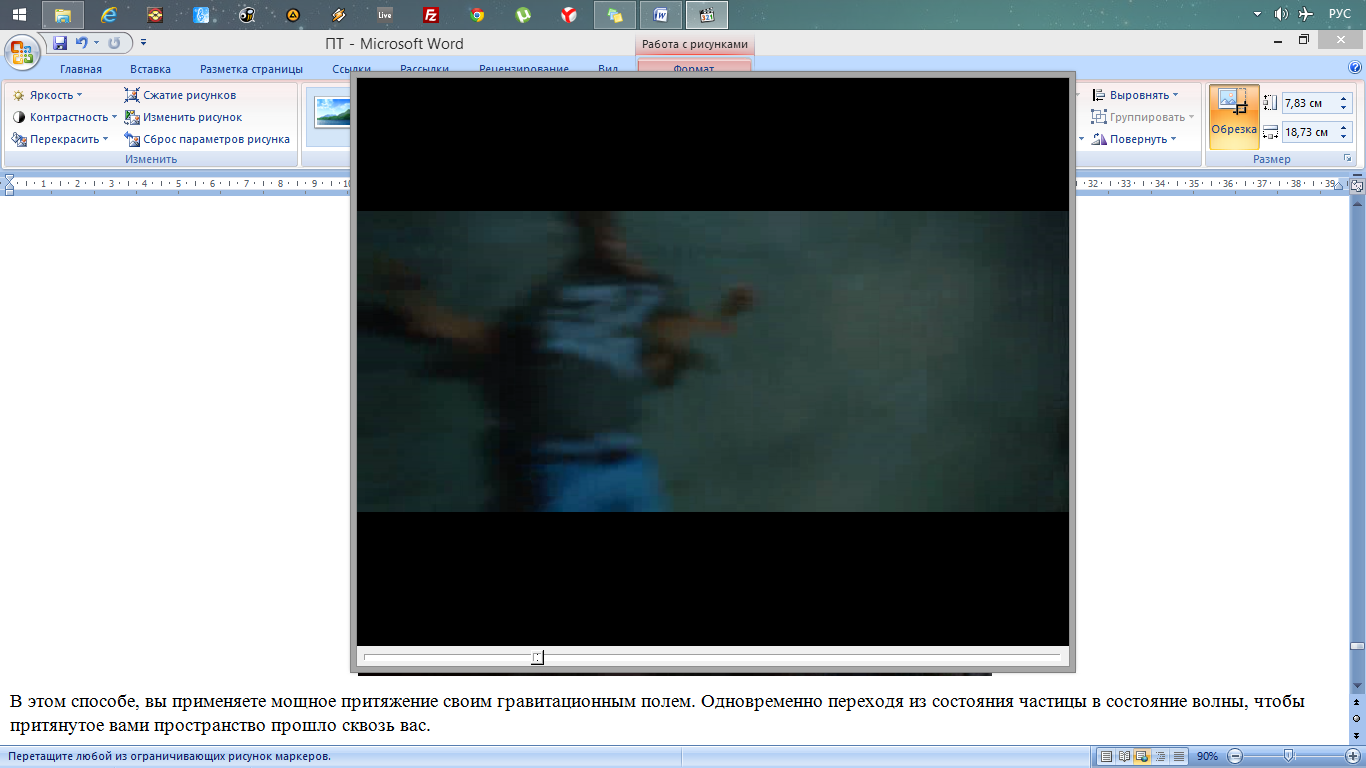1366x768 pixels.
Task: Save the document from Quick Access
Action: click(x=60, y=43)
